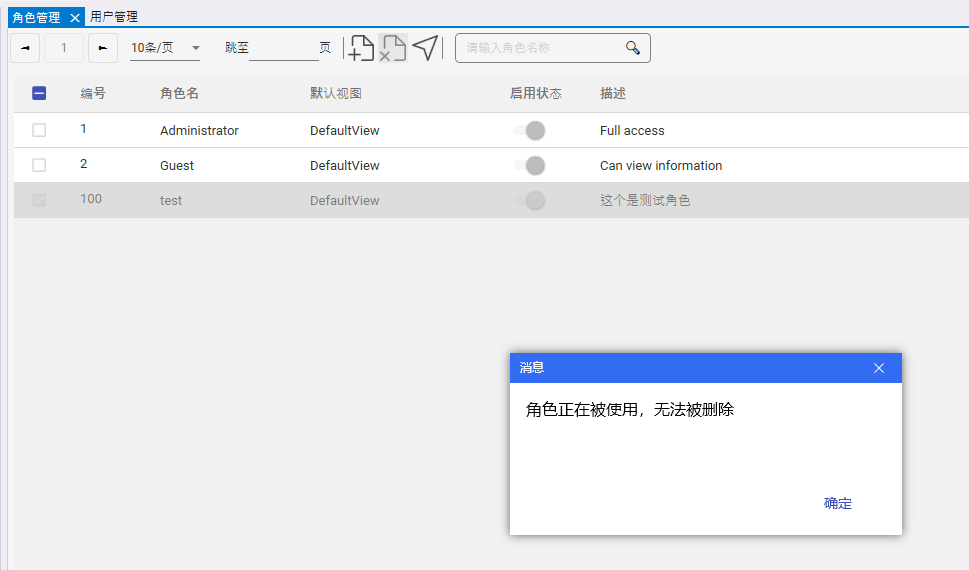
Task: Click the delete role icon
Action: [393, 48]
